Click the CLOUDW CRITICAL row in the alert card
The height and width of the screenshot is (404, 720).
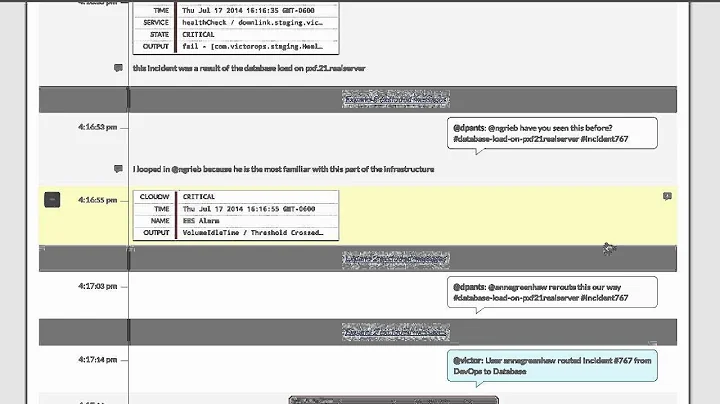click(x=236, y=196)
